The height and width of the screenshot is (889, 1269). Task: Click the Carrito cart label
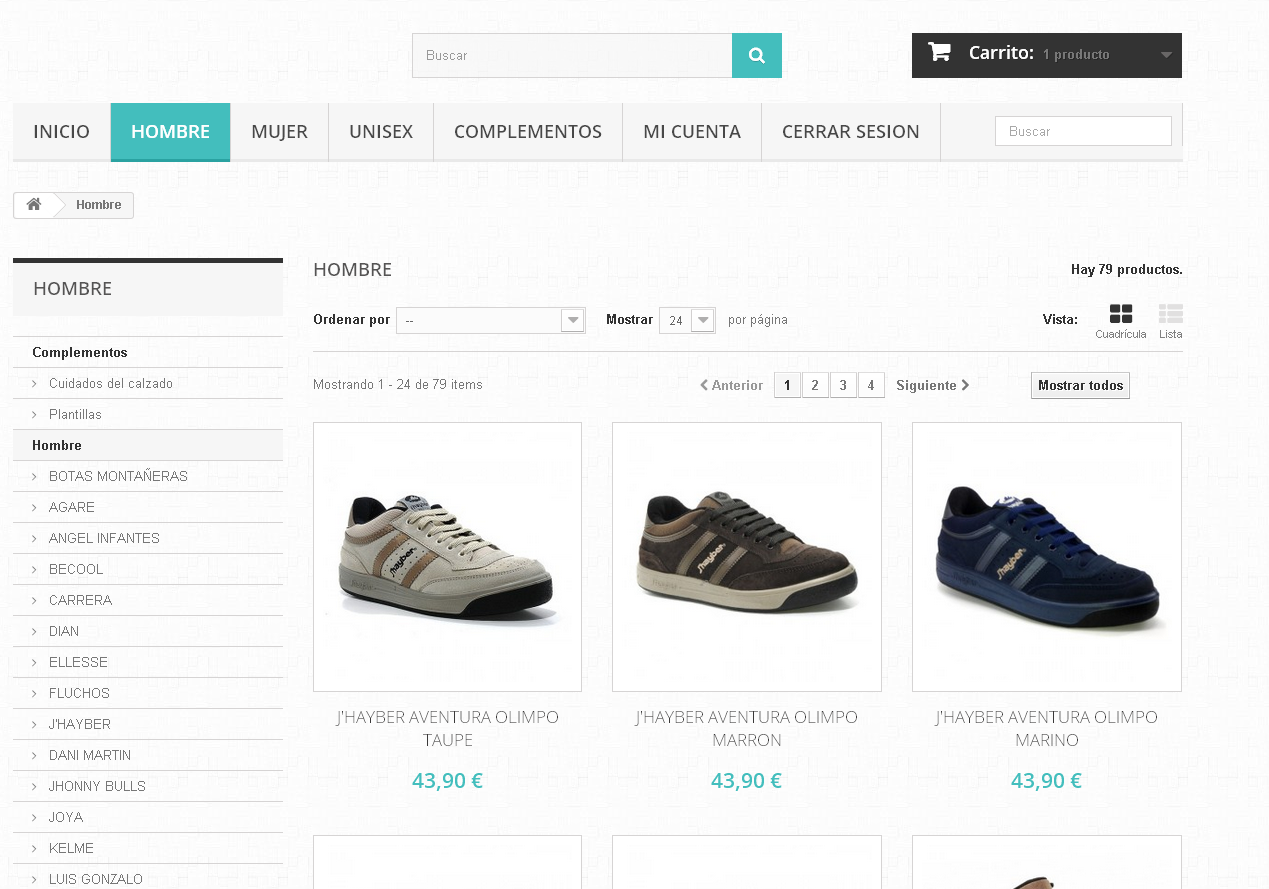point(1001,53)
